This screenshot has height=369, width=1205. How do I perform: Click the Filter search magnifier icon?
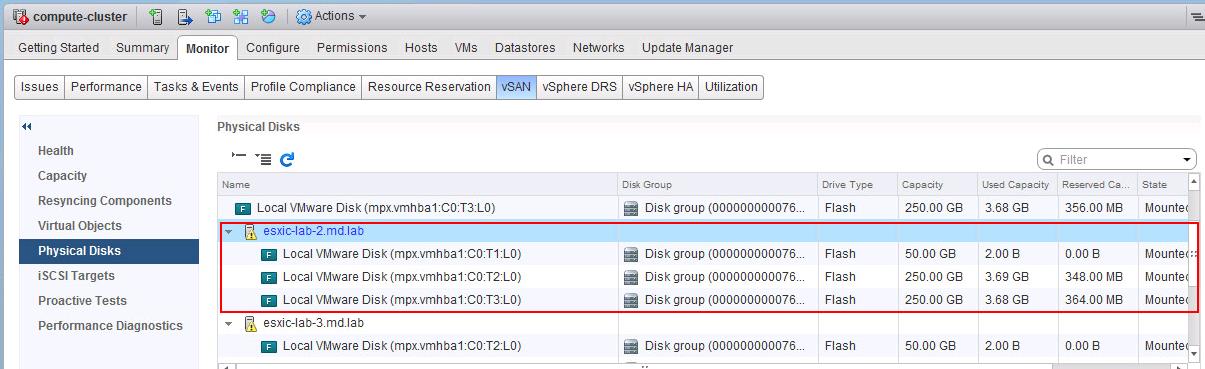tap(1048, 159)
